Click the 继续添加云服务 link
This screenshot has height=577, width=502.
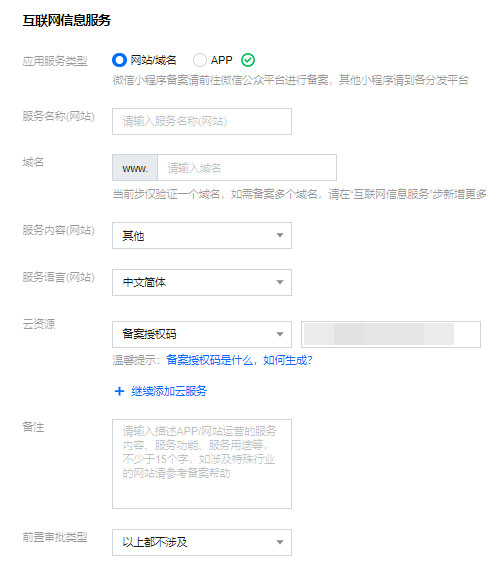[169, 391]
